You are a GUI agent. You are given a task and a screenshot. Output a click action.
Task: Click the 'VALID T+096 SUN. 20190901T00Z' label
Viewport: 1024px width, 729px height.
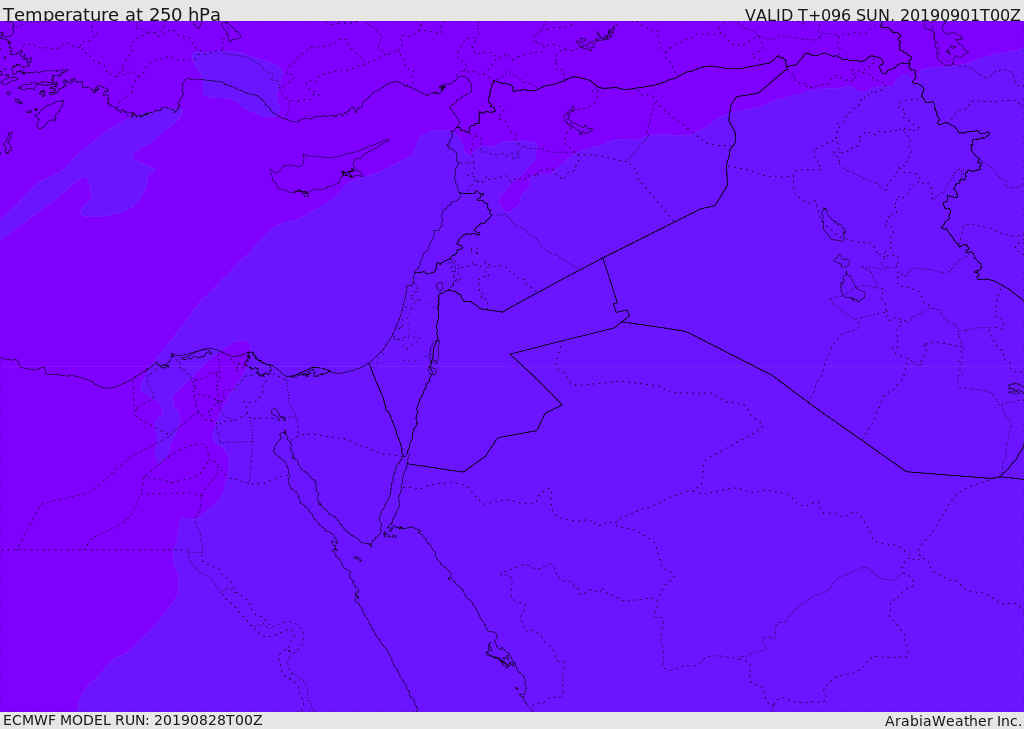tap(882, 14)
